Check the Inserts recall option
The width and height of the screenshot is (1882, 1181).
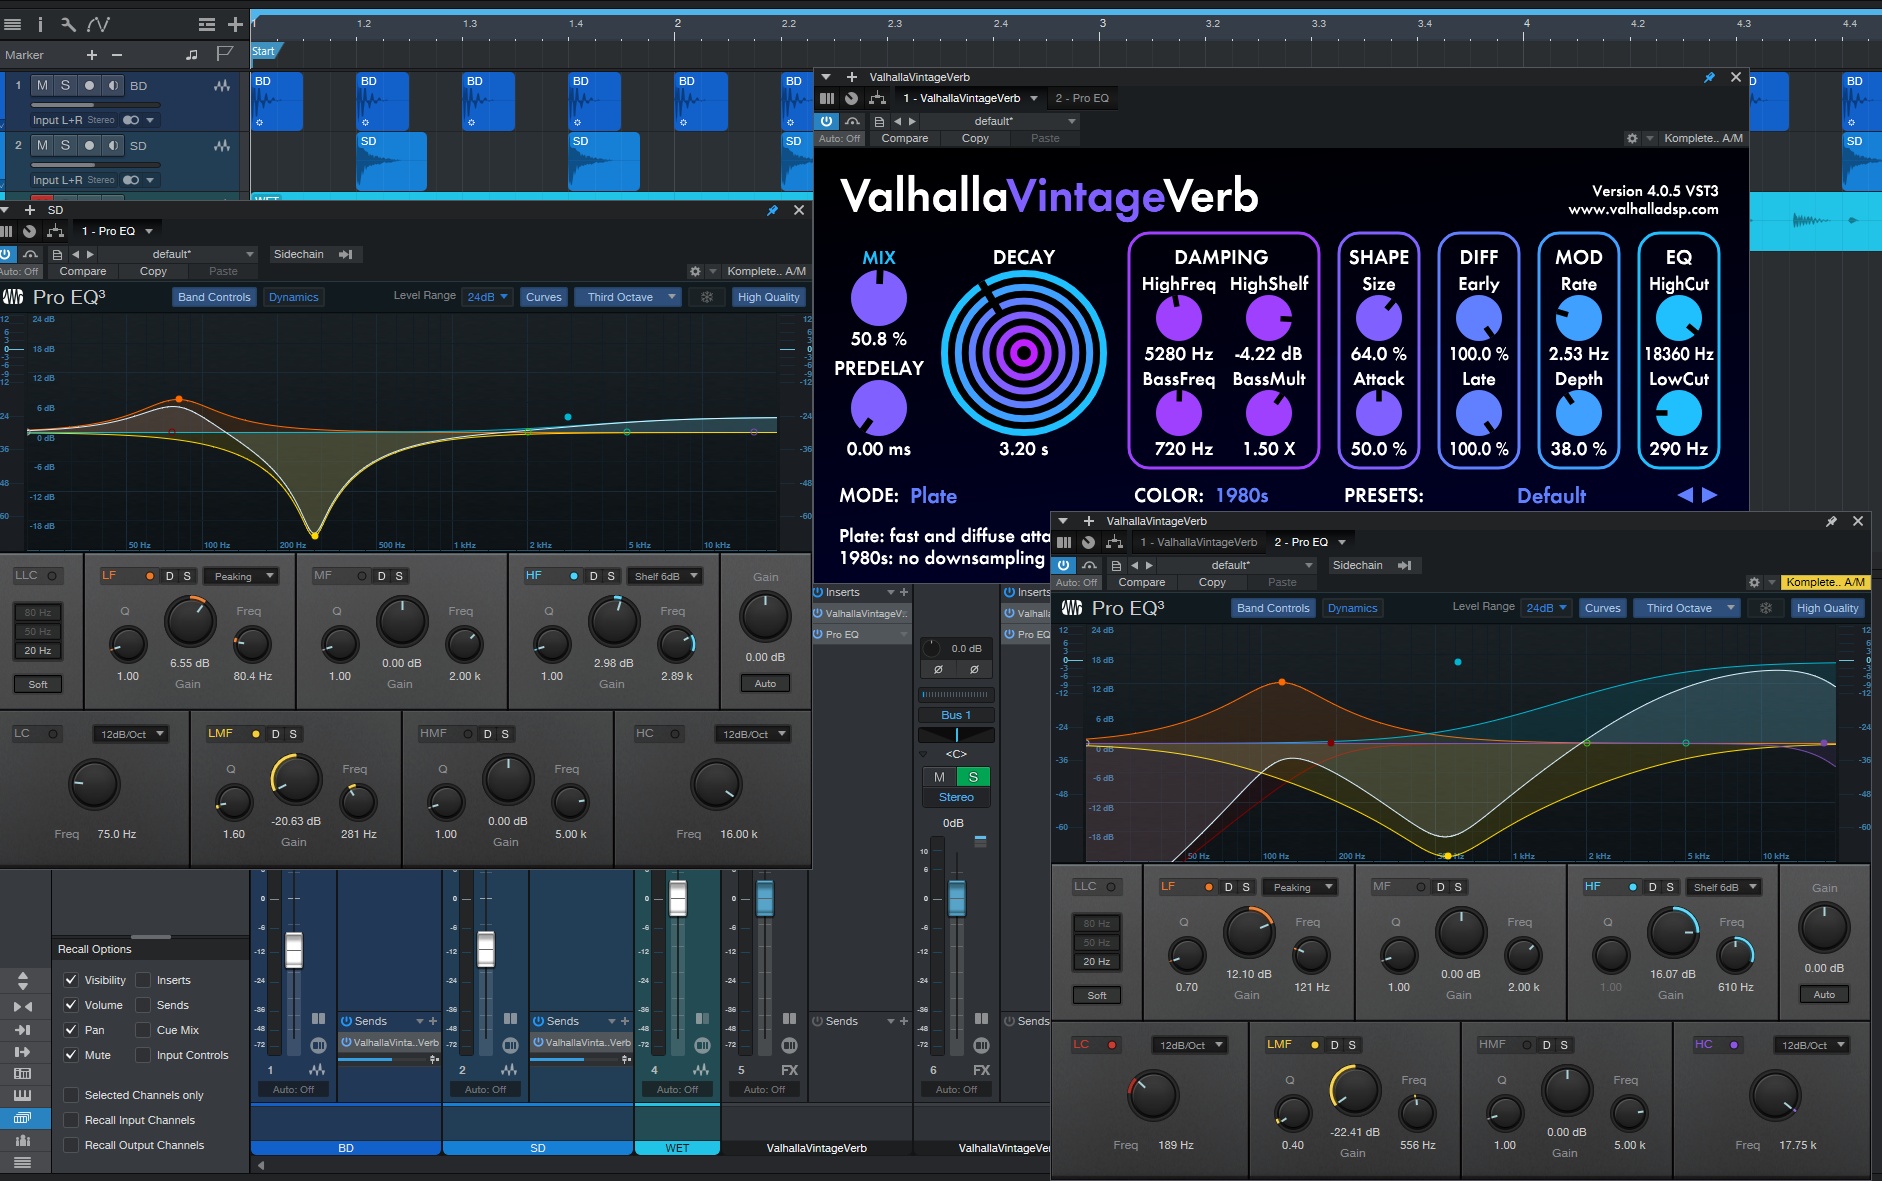143,980
